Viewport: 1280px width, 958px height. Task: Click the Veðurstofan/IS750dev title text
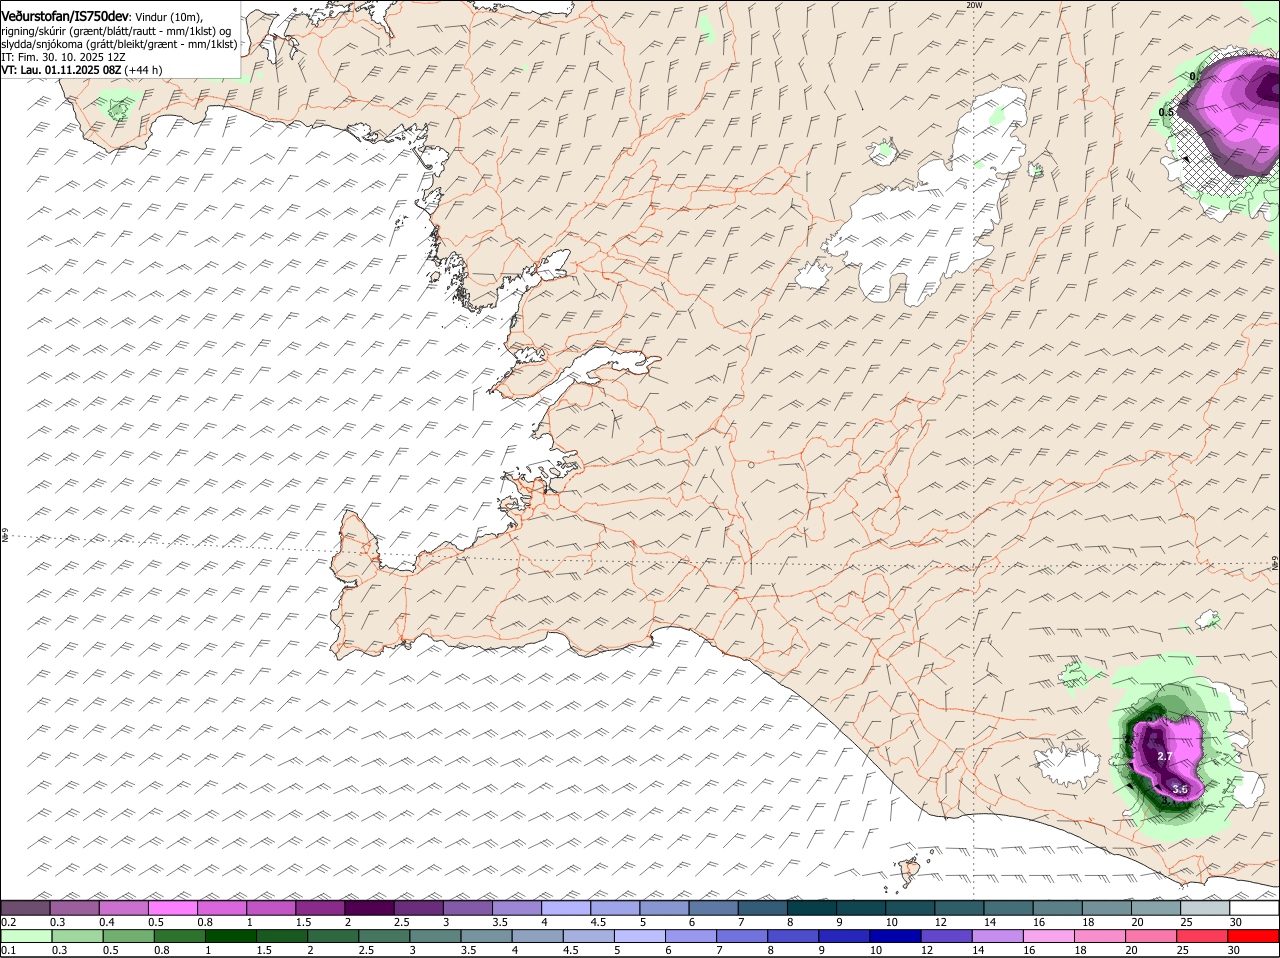[65, 16]
